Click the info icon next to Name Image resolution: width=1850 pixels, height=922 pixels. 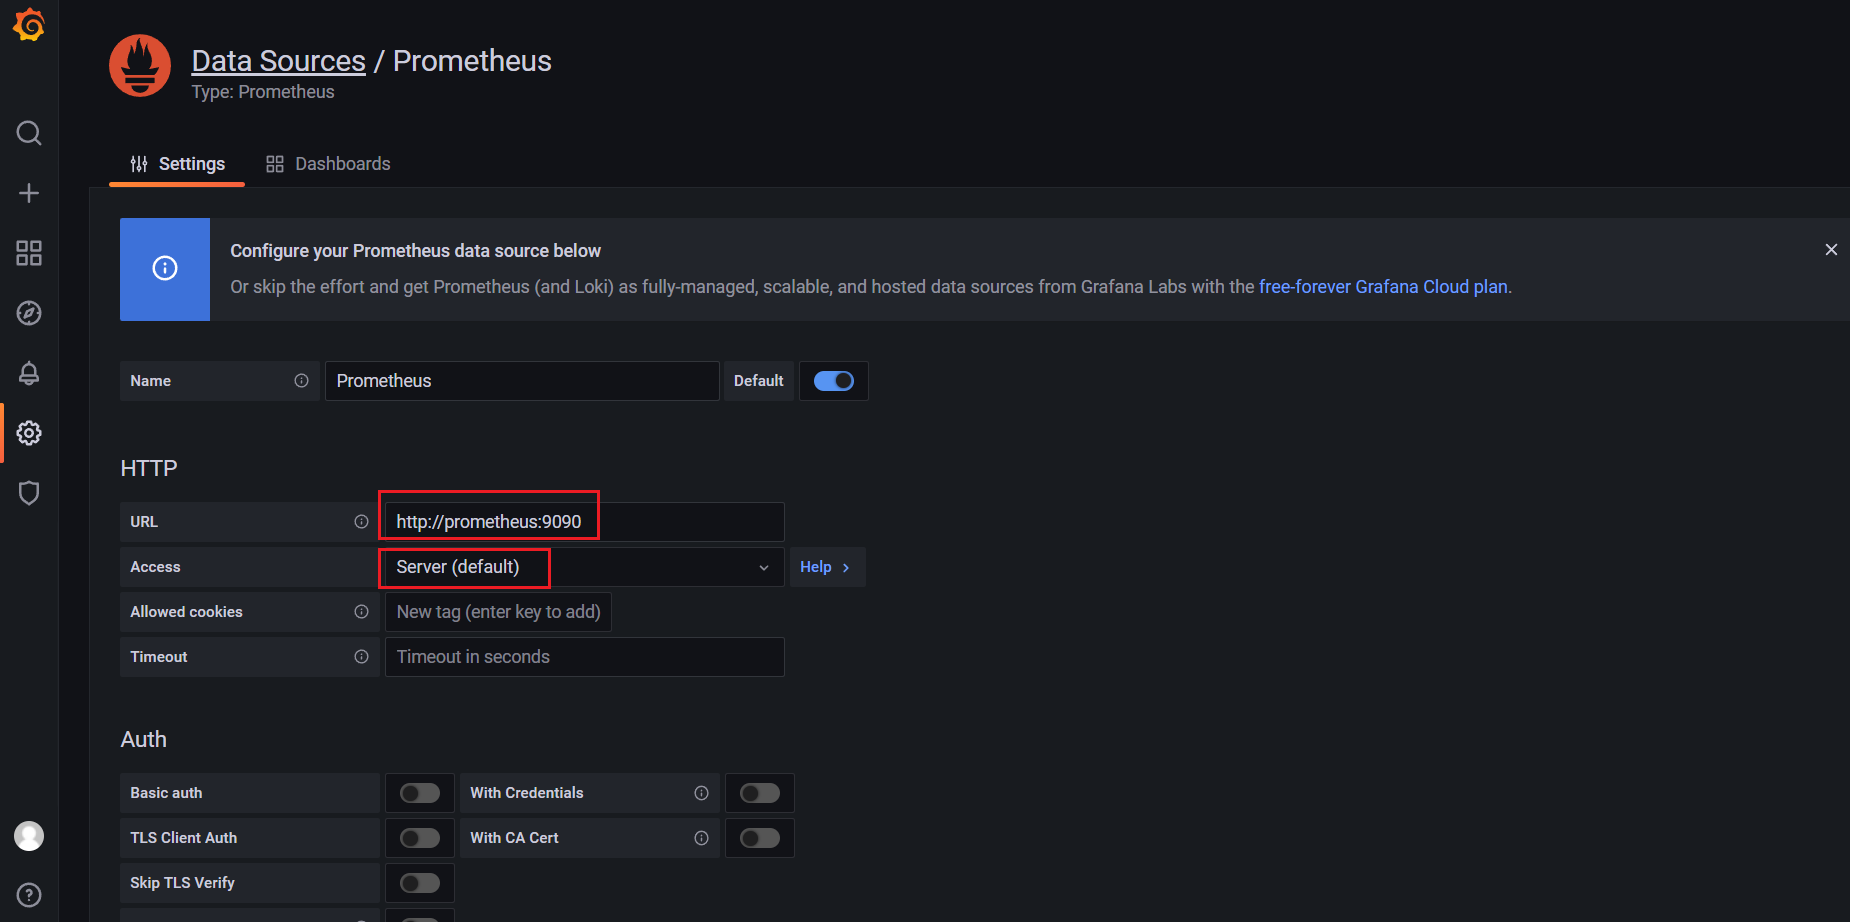tap(301, 381)
